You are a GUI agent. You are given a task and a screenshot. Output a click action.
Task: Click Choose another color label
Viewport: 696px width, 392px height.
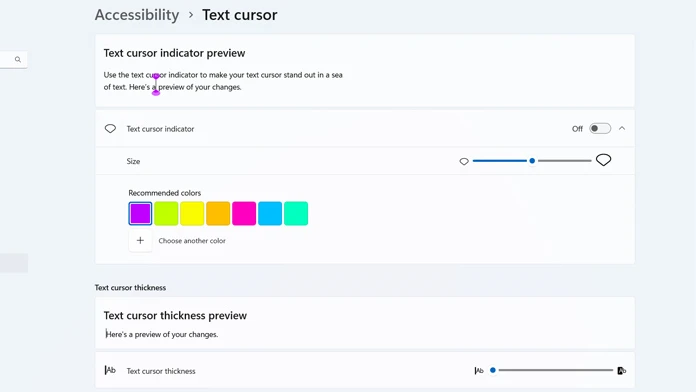click(x=192, y=241)
